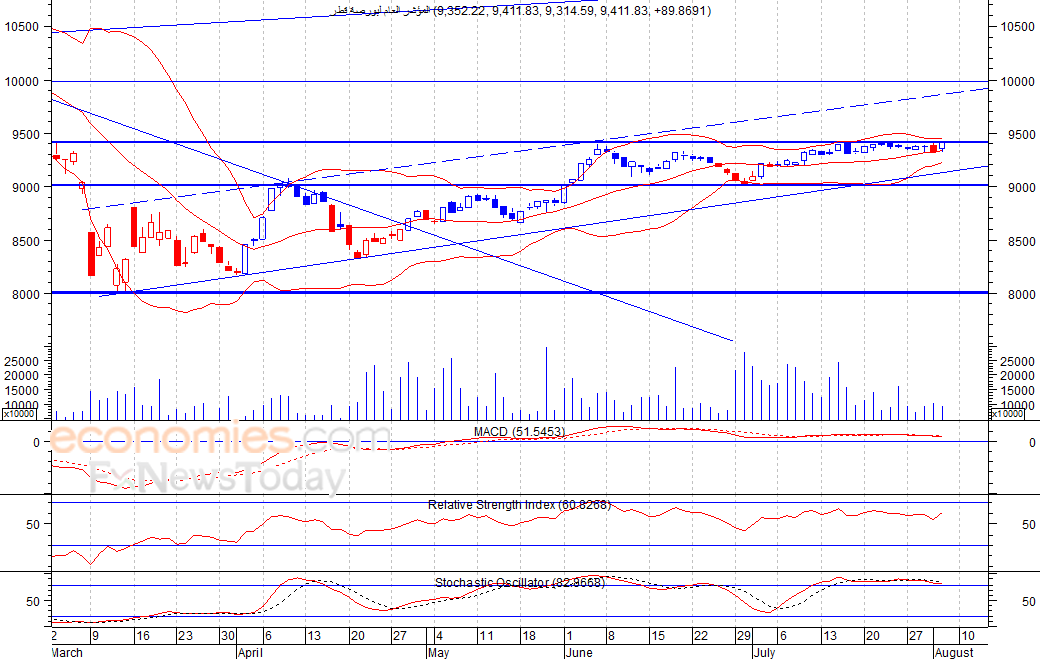The height and width of the screenshot is (659, 1040).
Task: Select date marker 29 on the time axis
Action: (x=744, y=636)
